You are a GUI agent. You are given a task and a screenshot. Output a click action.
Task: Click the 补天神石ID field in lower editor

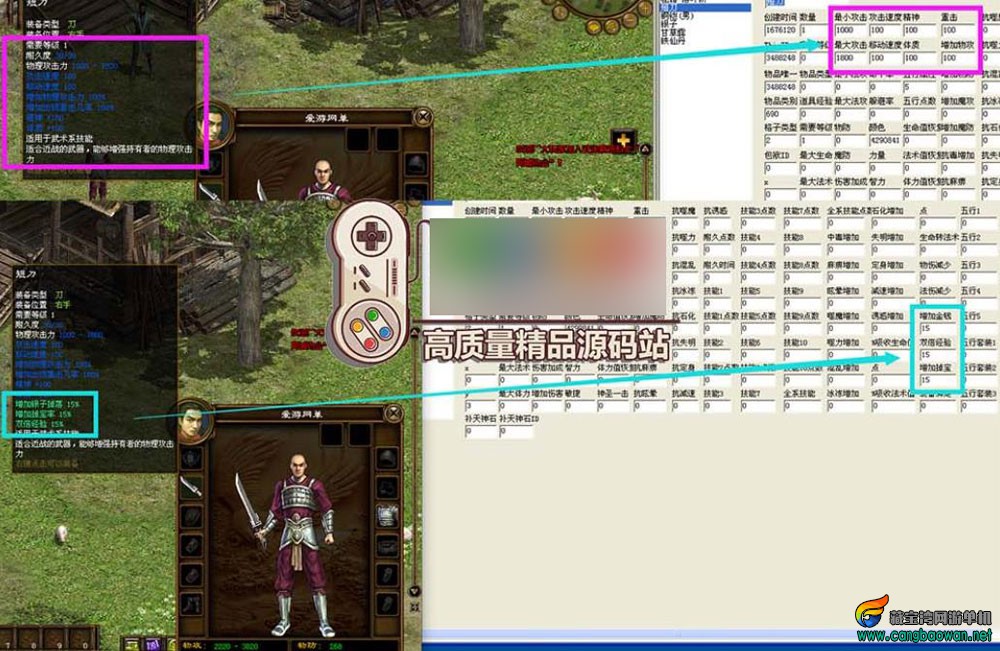tap(515, 432)
